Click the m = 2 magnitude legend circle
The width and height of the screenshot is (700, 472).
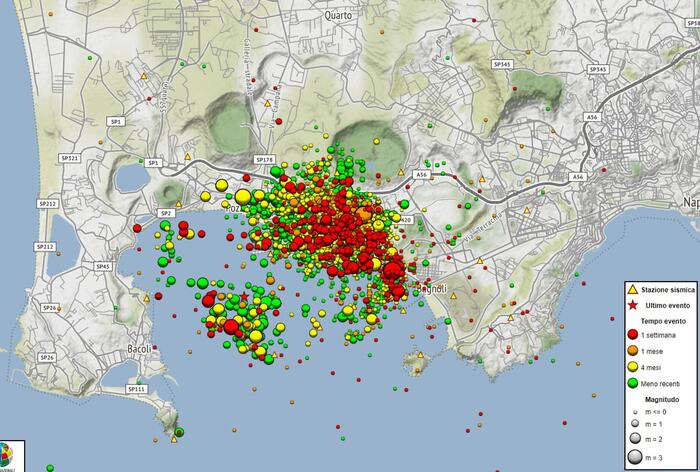(x=634, y=439)
